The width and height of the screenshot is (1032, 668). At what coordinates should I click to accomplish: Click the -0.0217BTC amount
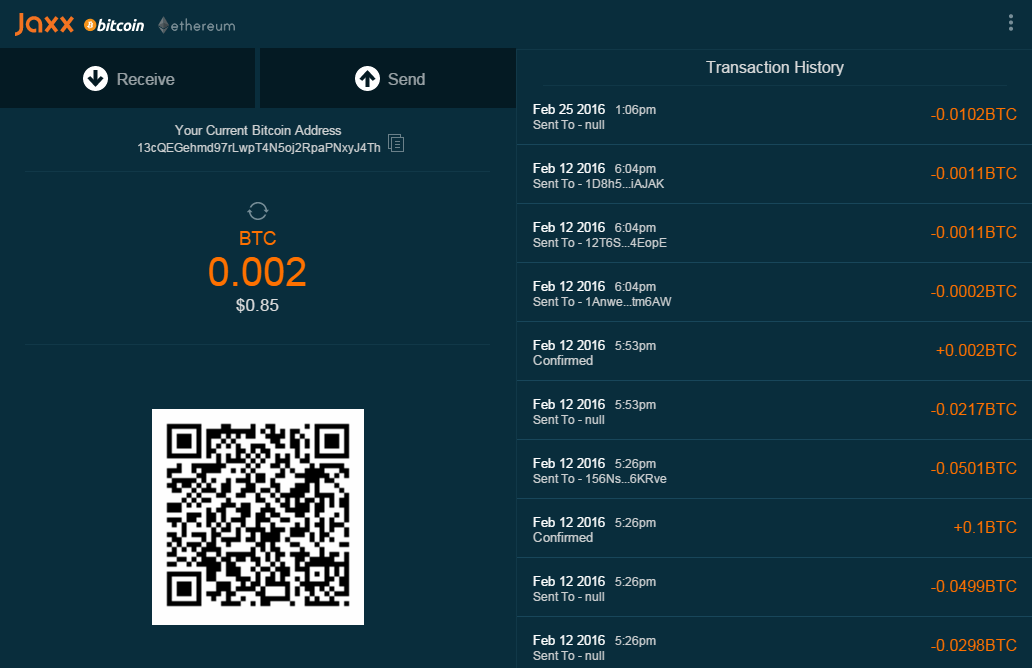[x=973, y=409]
